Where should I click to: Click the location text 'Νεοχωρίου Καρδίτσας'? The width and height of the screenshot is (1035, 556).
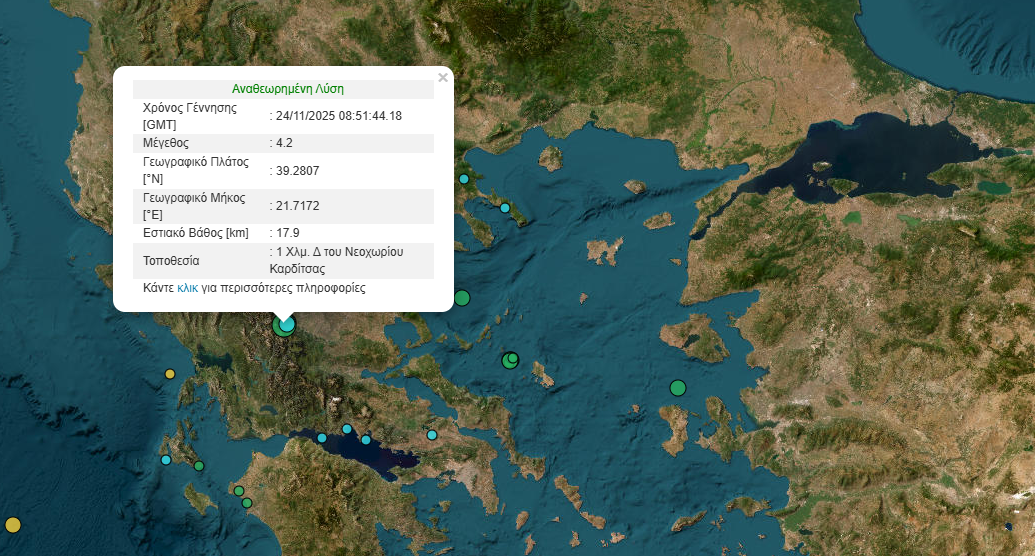pos(336,260)
